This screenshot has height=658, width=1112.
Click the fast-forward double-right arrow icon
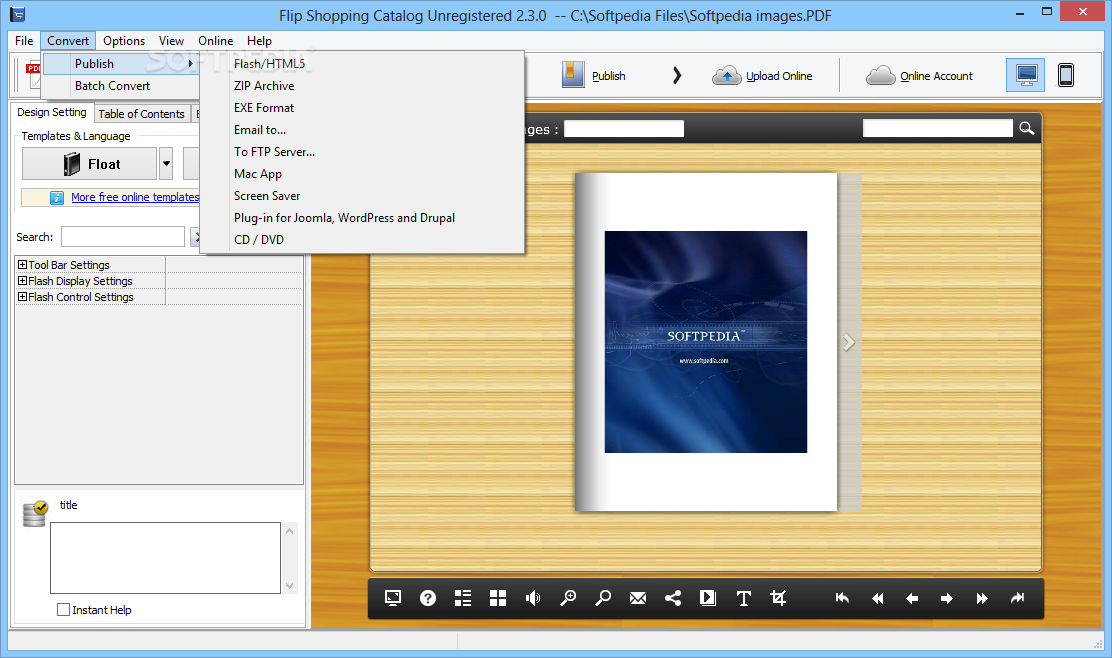(982, 598)
